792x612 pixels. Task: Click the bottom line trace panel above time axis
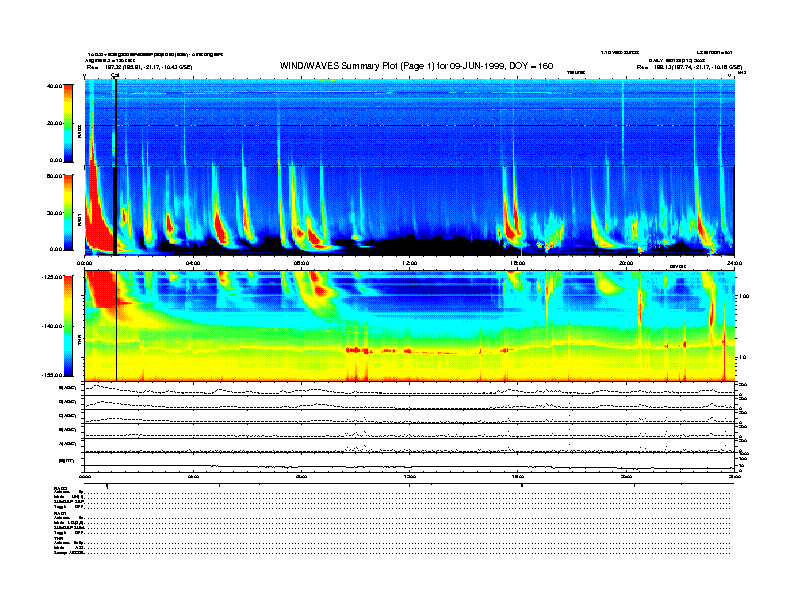[x=409, y=462]
